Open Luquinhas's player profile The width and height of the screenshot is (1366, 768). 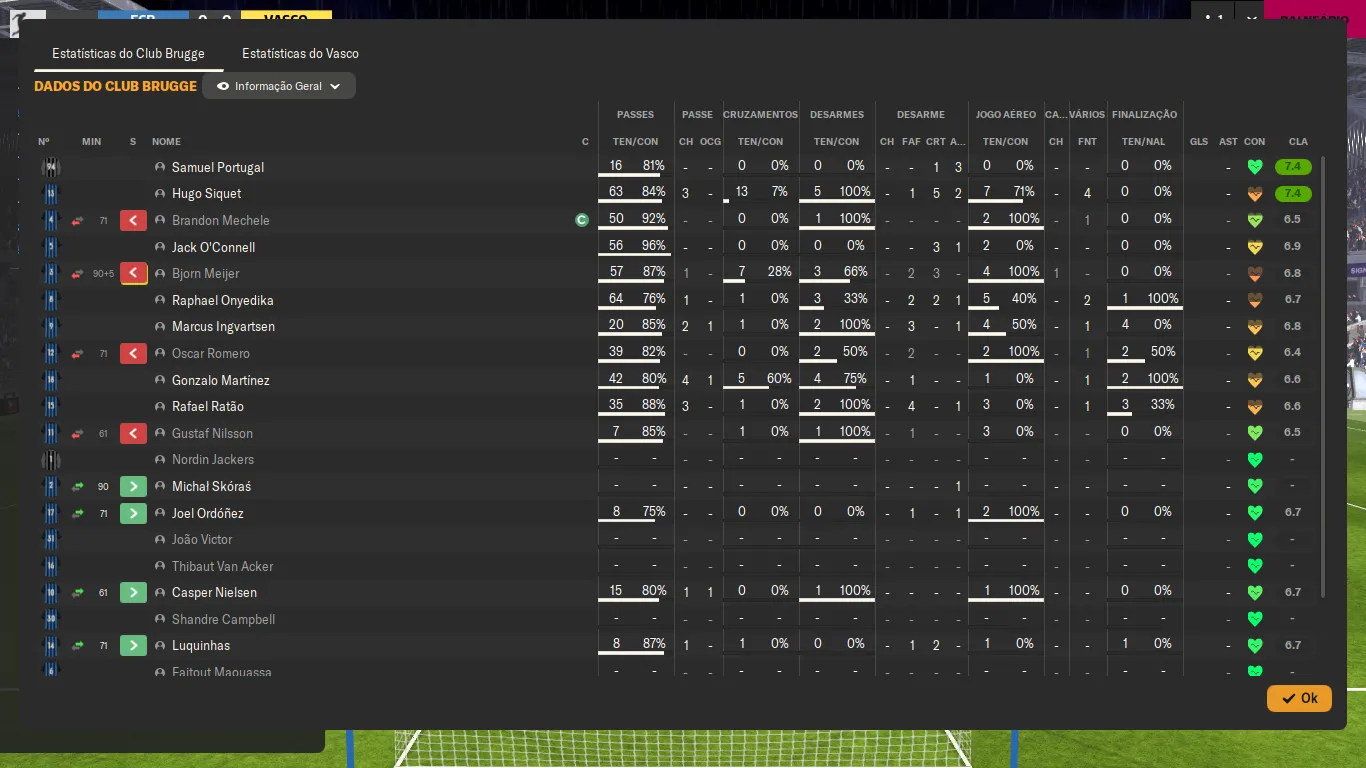tap(201, 645)
